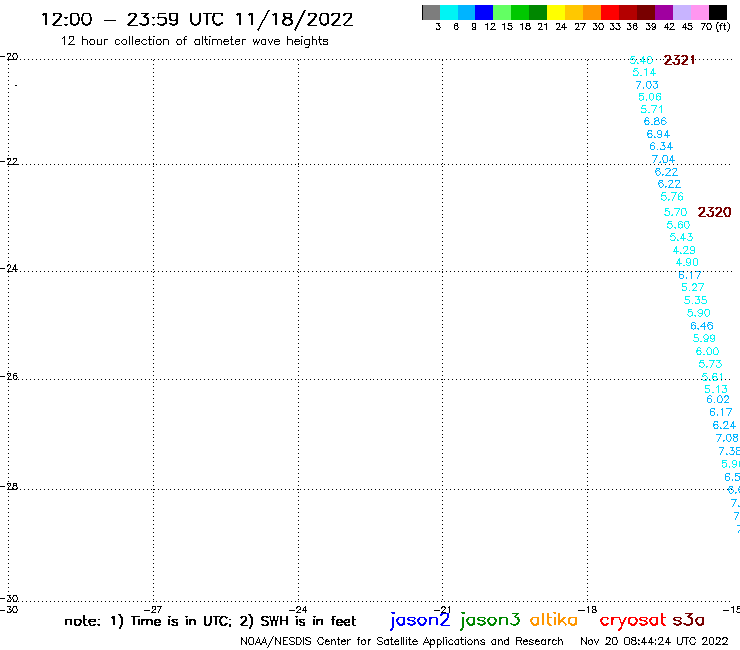The width and height of the screenshot is (740, 650).
Task: Select the yellow legend swatch
Action: [556, 12]
